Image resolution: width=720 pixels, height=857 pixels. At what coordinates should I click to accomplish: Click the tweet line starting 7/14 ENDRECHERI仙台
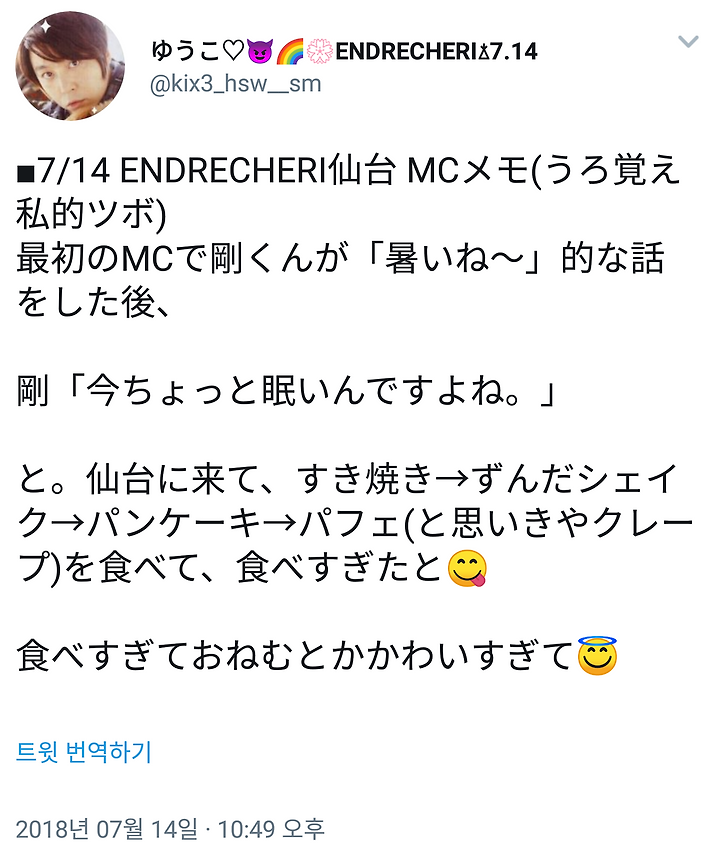[x=348, y=171]
